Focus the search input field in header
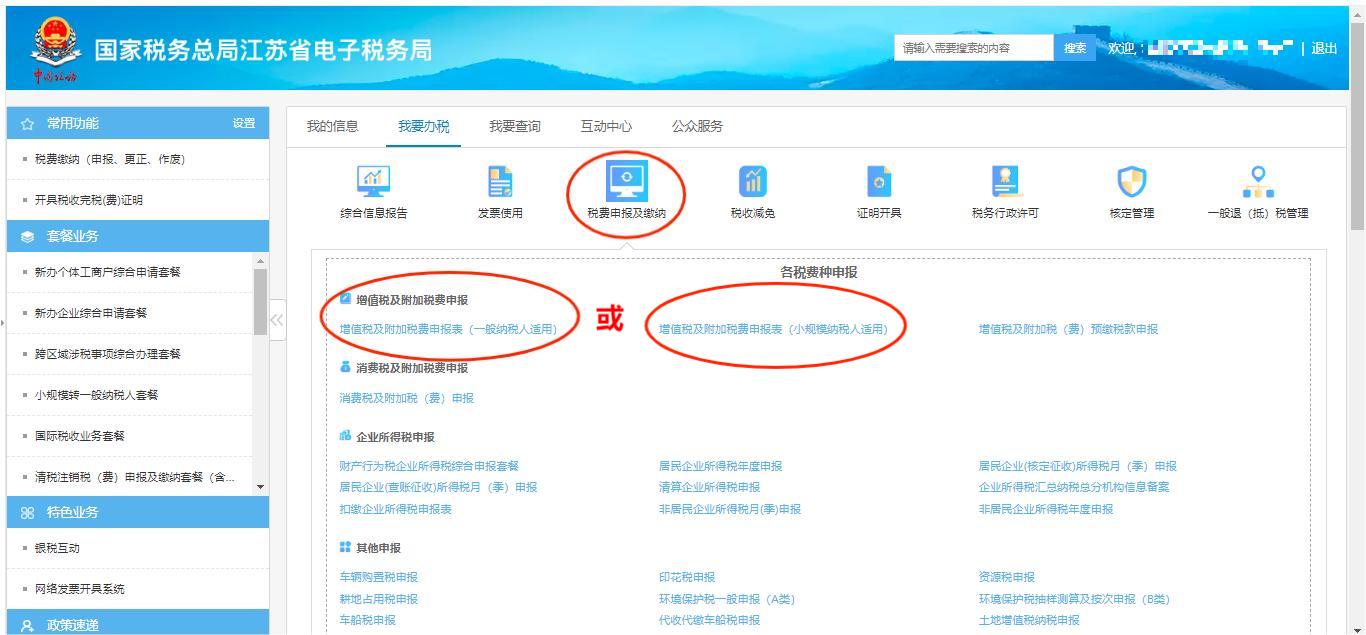The height and width of the screenshot is (635, 1366). pyautogui.click(x=974, y=48)
